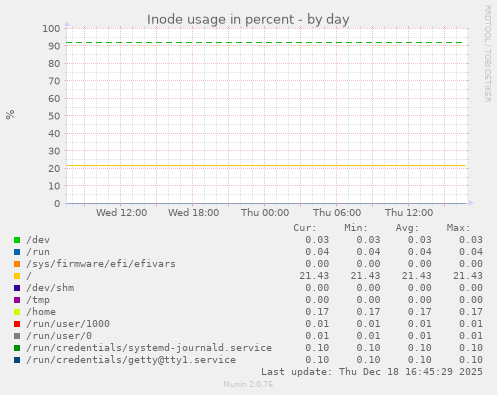
Task: Click the "20" tick on the percent axis
Action: coord(54,168)
